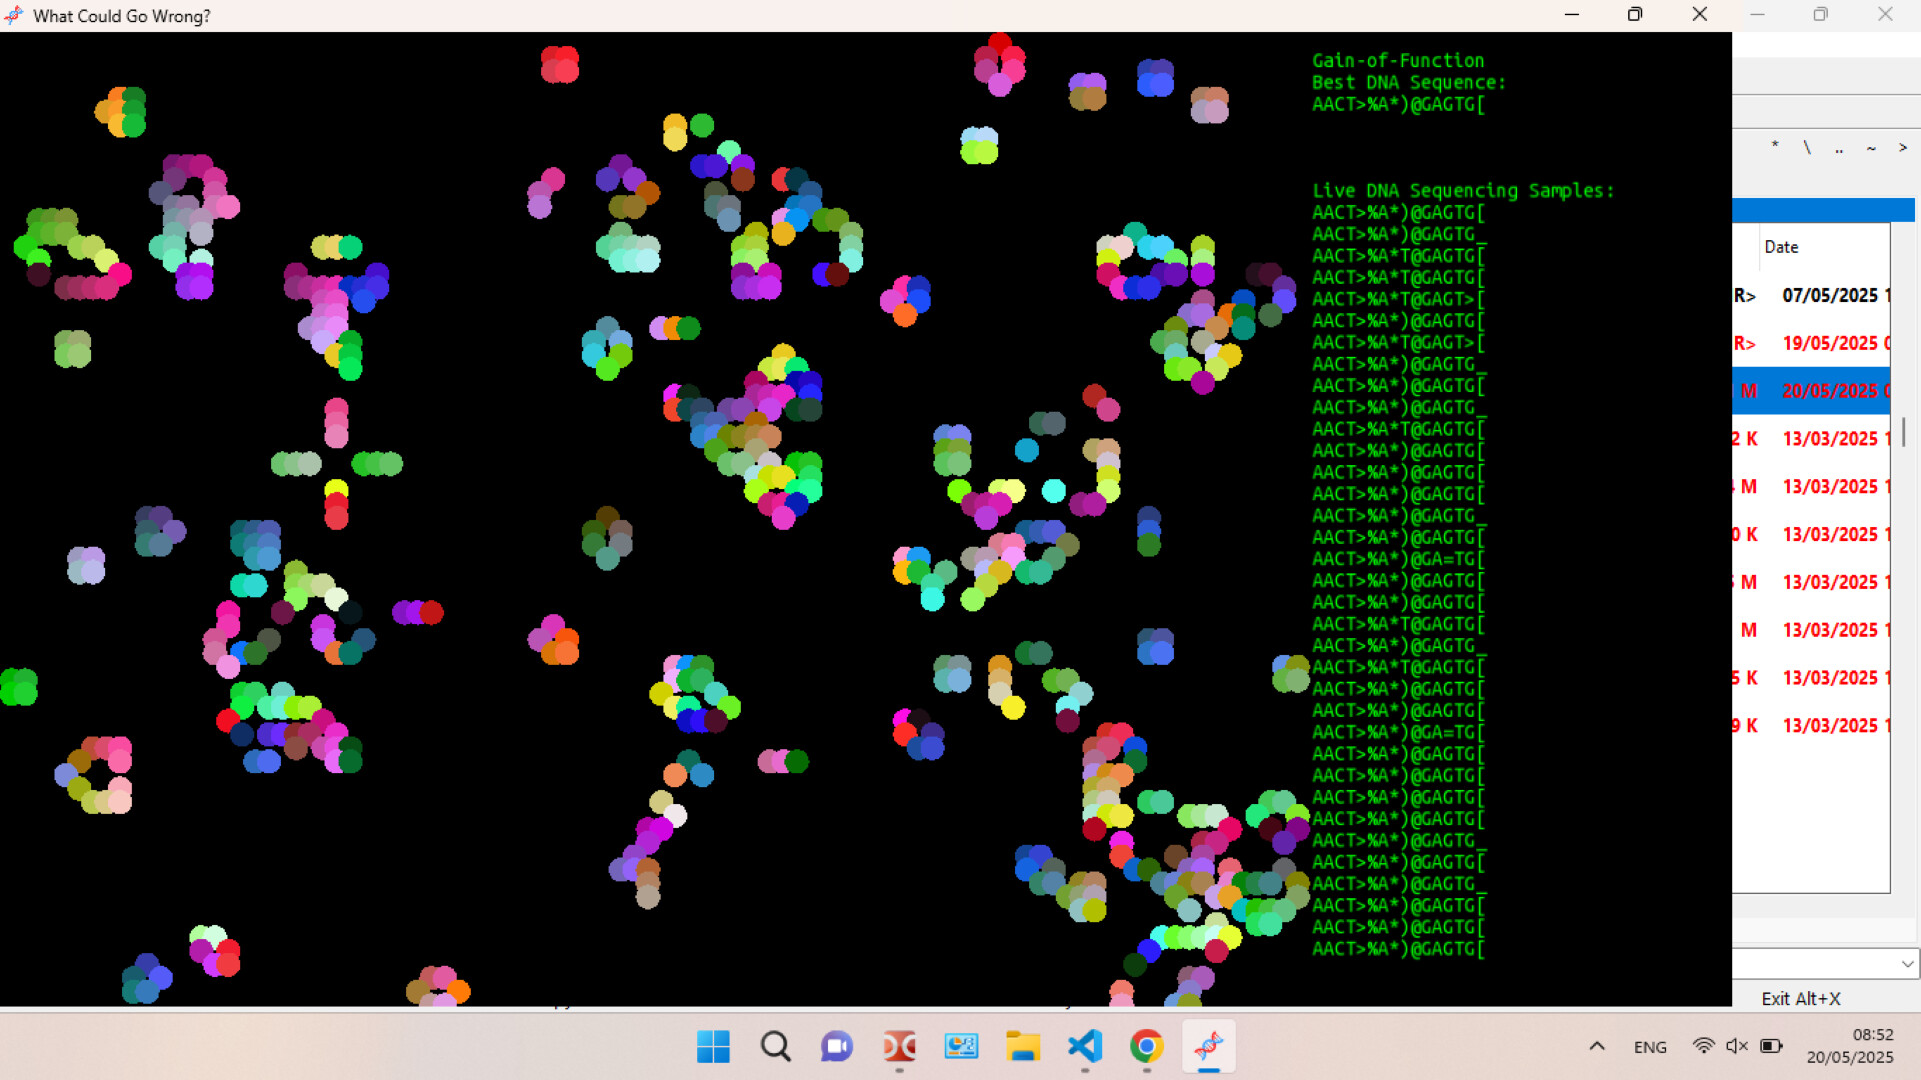The height and width of the screenshot is (1080, 1921).
Task: Select the red entry dated 19/05/2025
Action: click(x=1833, y=343)
